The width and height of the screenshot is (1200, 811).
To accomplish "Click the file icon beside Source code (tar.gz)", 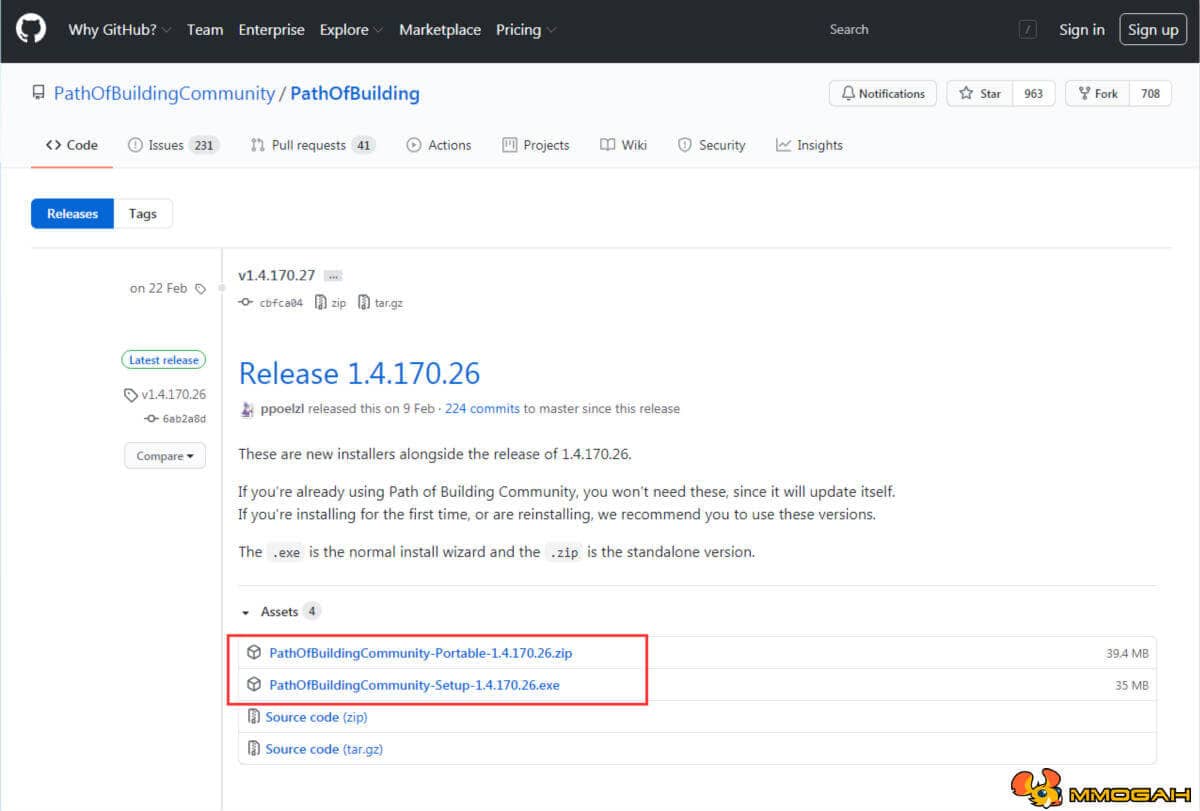I will tap(254, 749).
